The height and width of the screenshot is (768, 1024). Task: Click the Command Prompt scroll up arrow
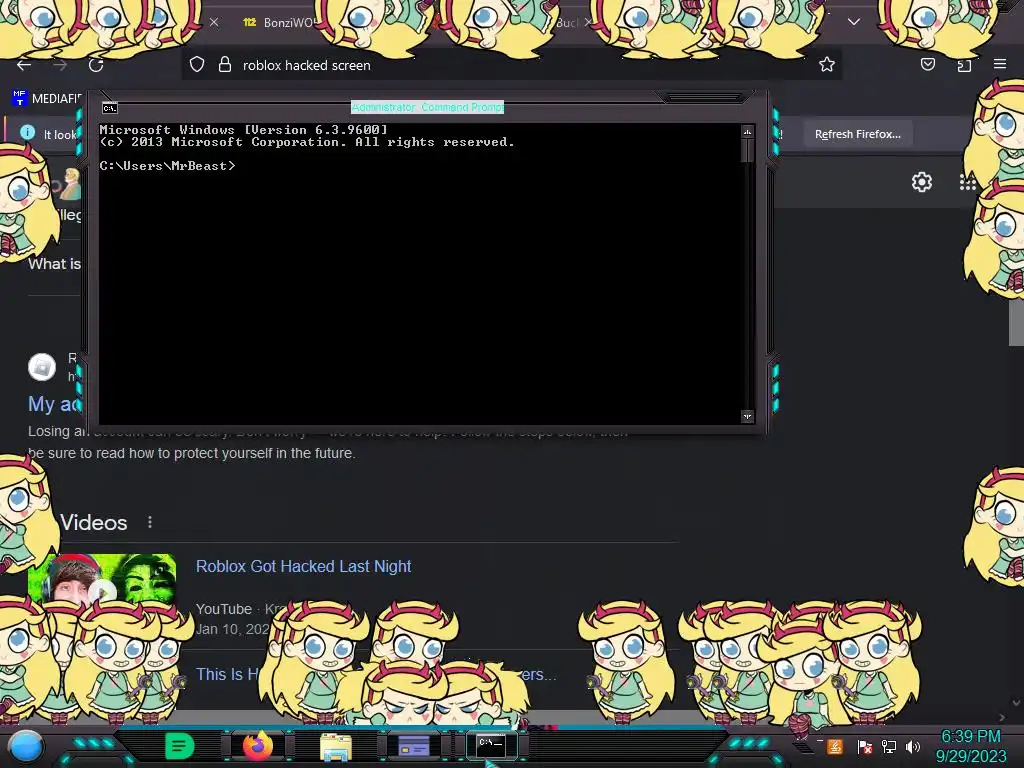[747, 132]
